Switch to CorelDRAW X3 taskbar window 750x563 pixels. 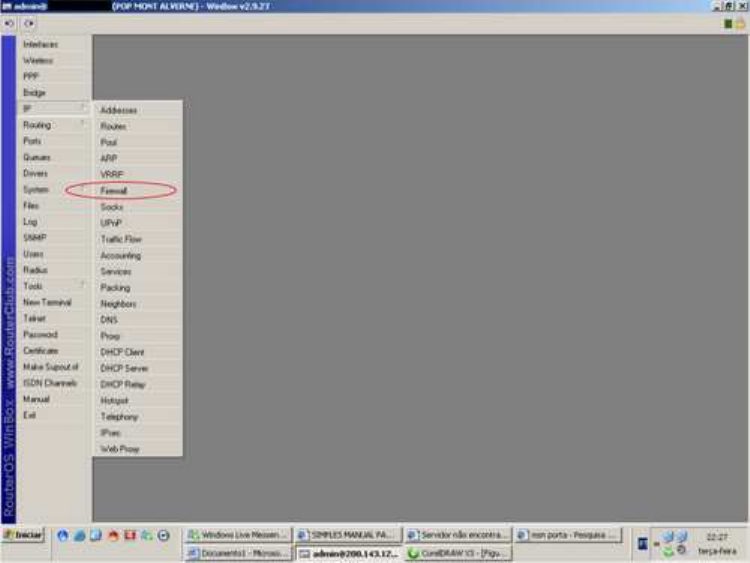[457, 553]
